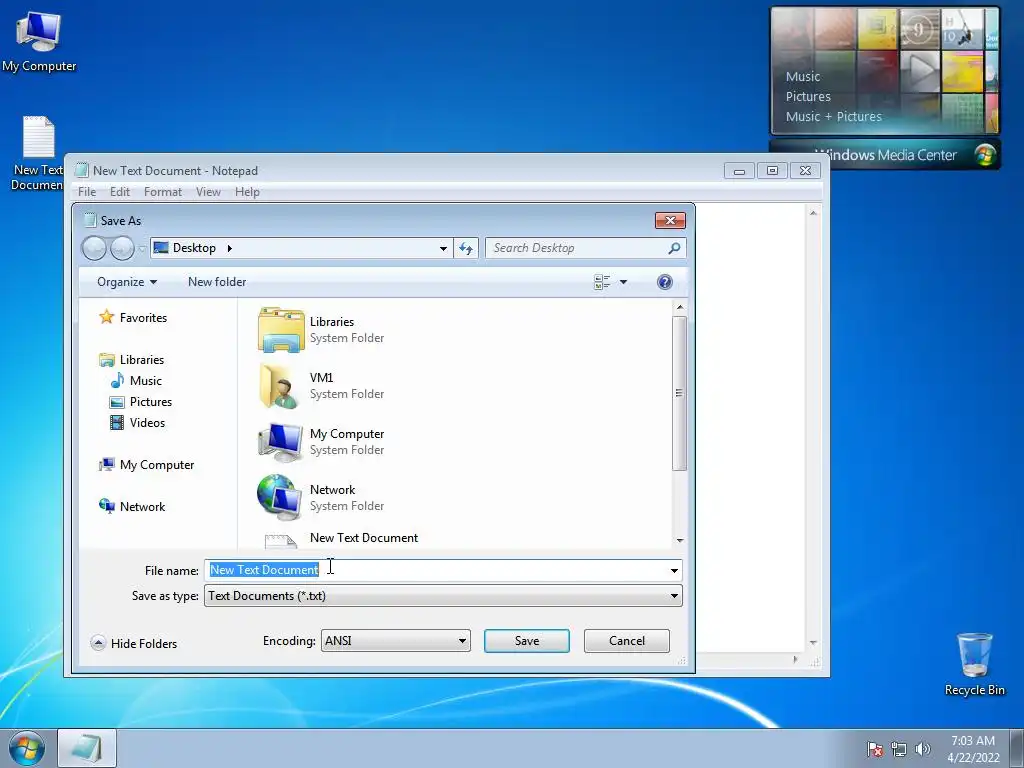The image size is (1024, 768).
Task: Click the Cancel button
Action: (x=626, y=641)
